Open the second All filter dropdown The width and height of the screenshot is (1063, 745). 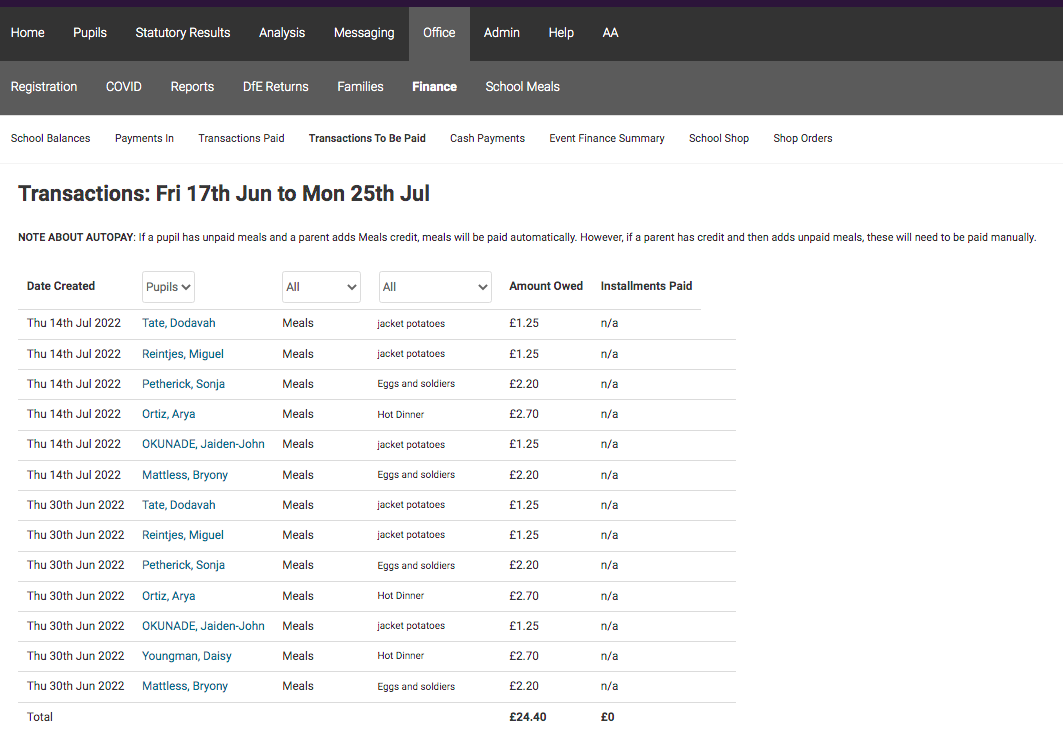[x=434, y=286]
